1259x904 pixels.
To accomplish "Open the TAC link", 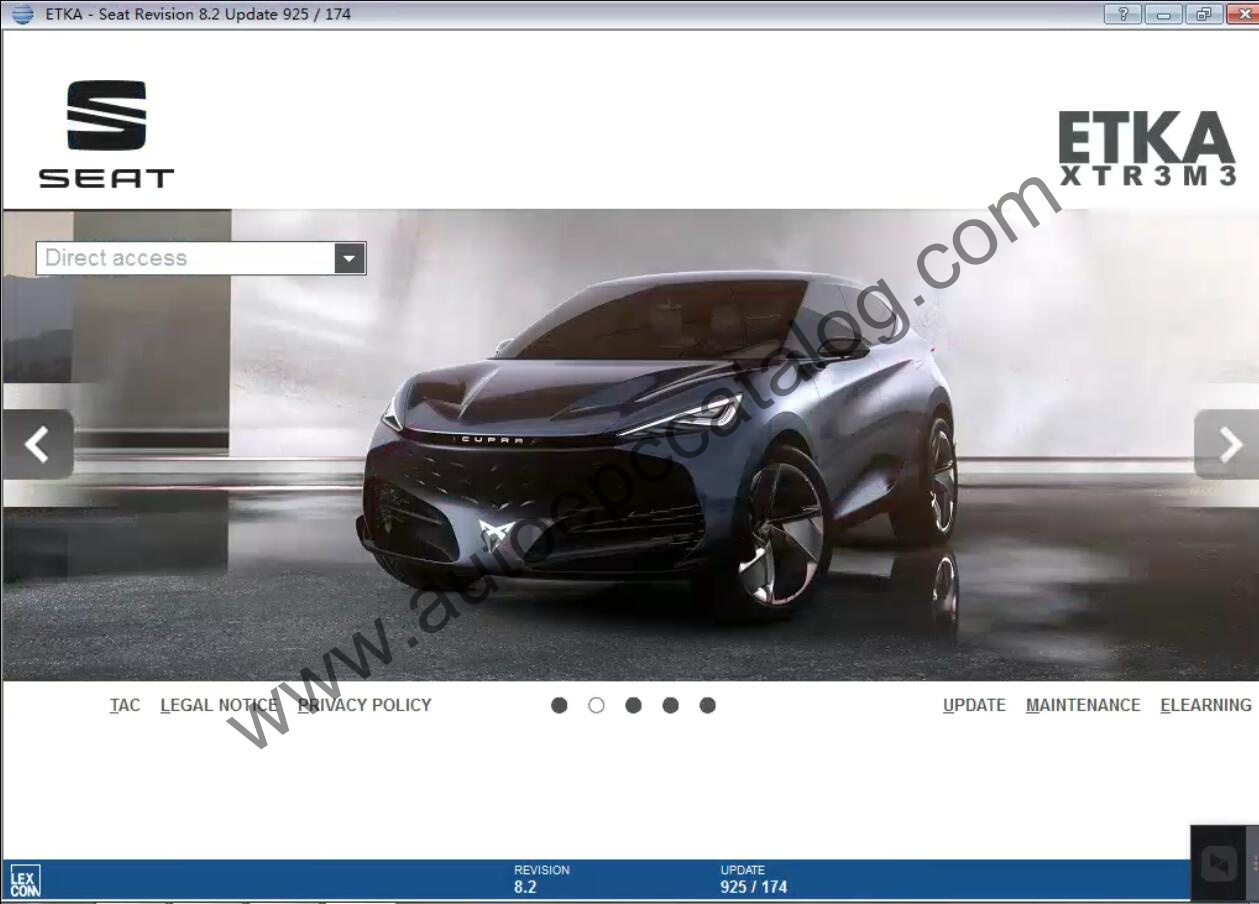I will pos(125,705).
